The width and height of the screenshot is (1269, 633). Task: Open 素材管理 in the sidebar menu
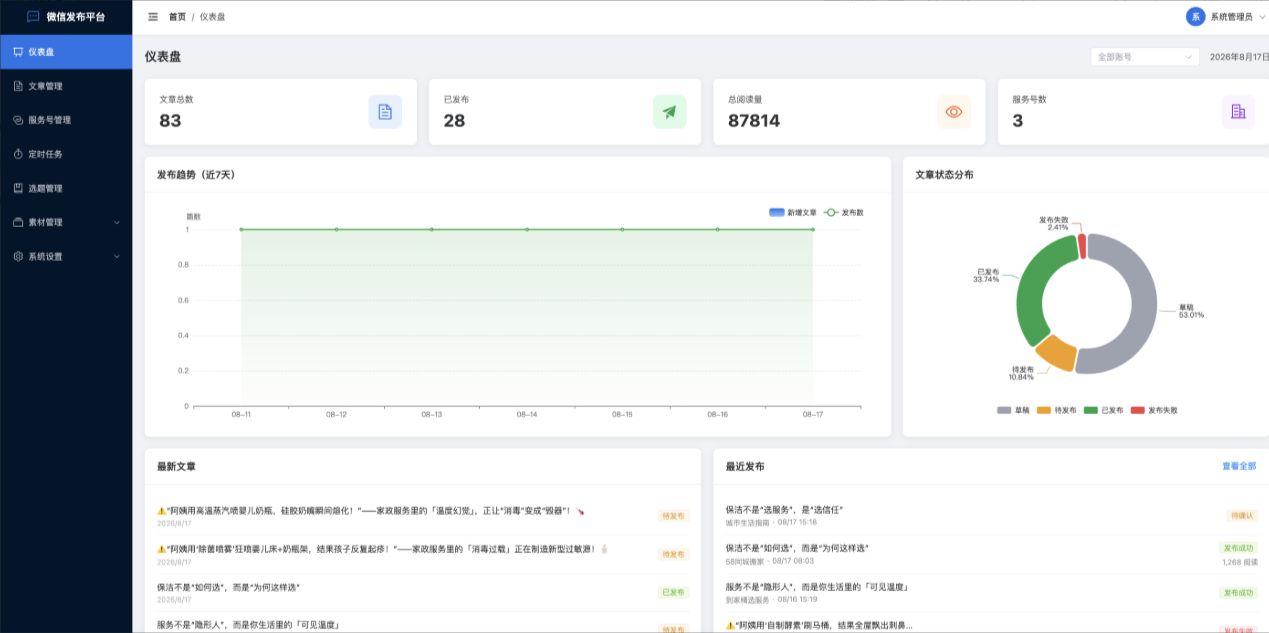[66, 222]
